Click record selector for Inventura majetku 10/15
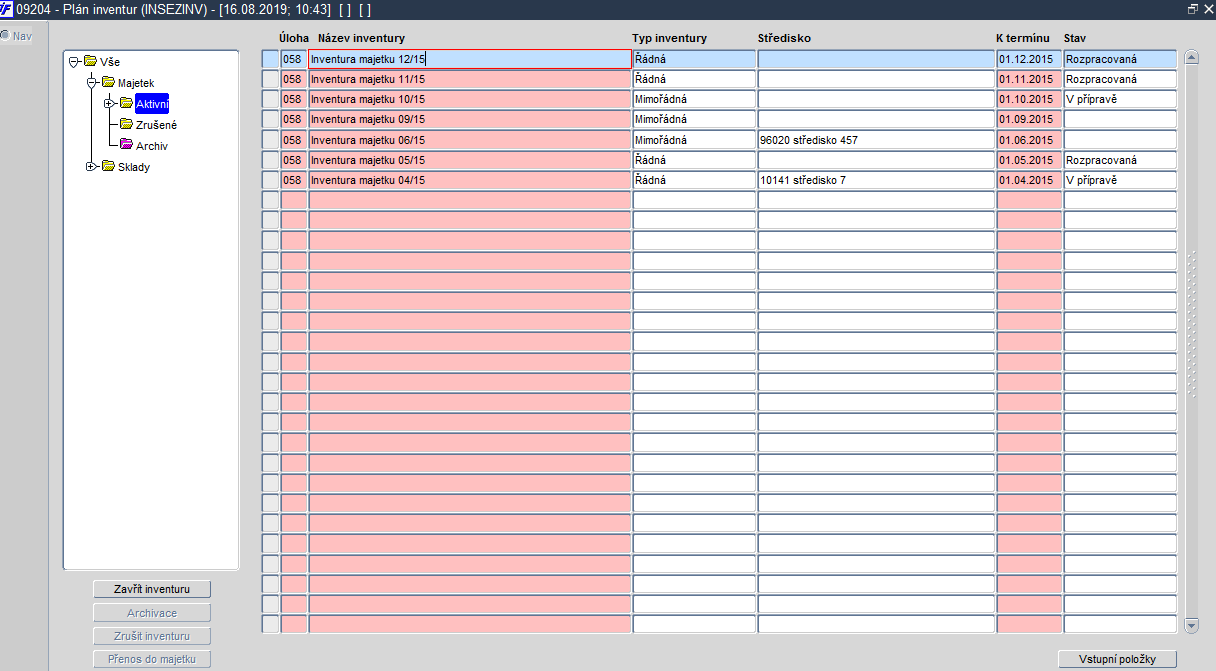 (270, 99)
